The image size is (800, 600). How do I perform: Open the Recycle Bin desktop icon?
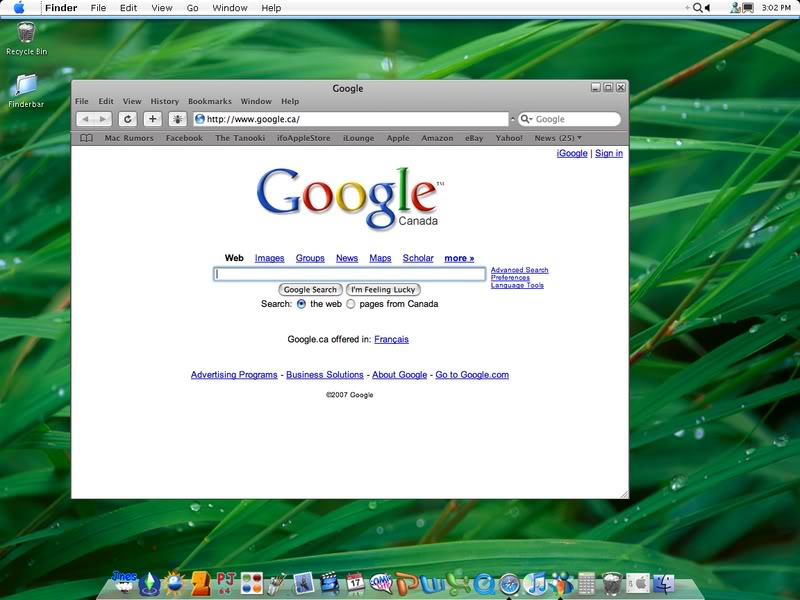click(27, 38)
